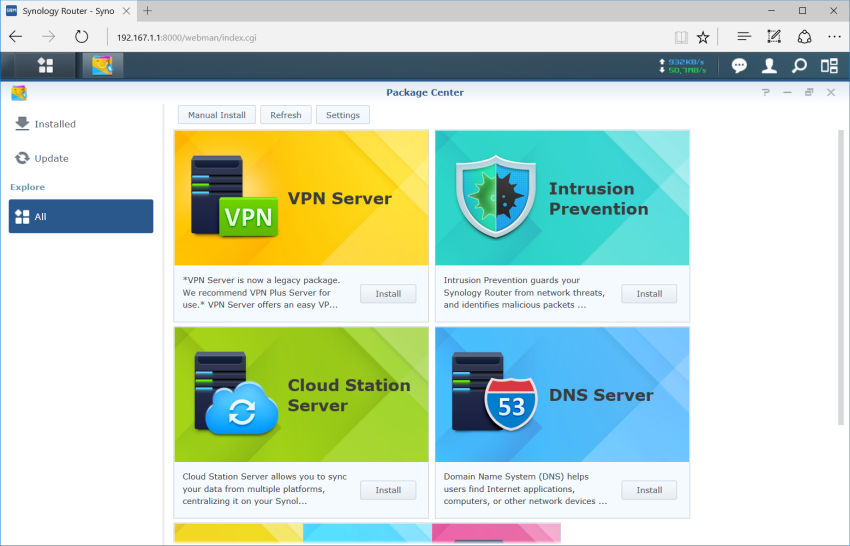Image resolution: width=850 pixels, height=546 pixels.
Task: Click the Intrusion Prevention description text
Action: click(524, 292)
